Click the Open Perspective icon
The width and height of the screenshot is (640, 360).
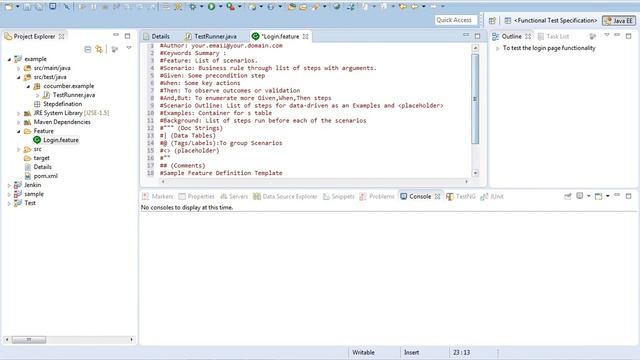492,20
